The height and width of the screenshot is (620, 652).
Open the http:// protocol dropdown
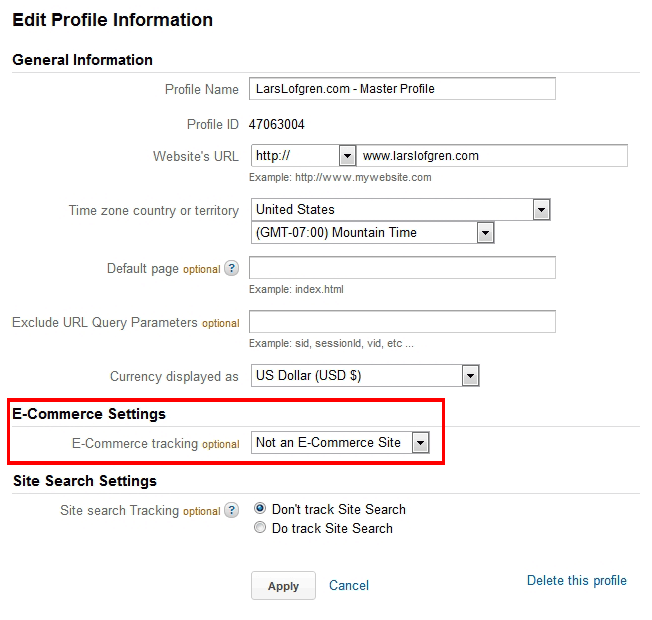click(x=304, y=156)
